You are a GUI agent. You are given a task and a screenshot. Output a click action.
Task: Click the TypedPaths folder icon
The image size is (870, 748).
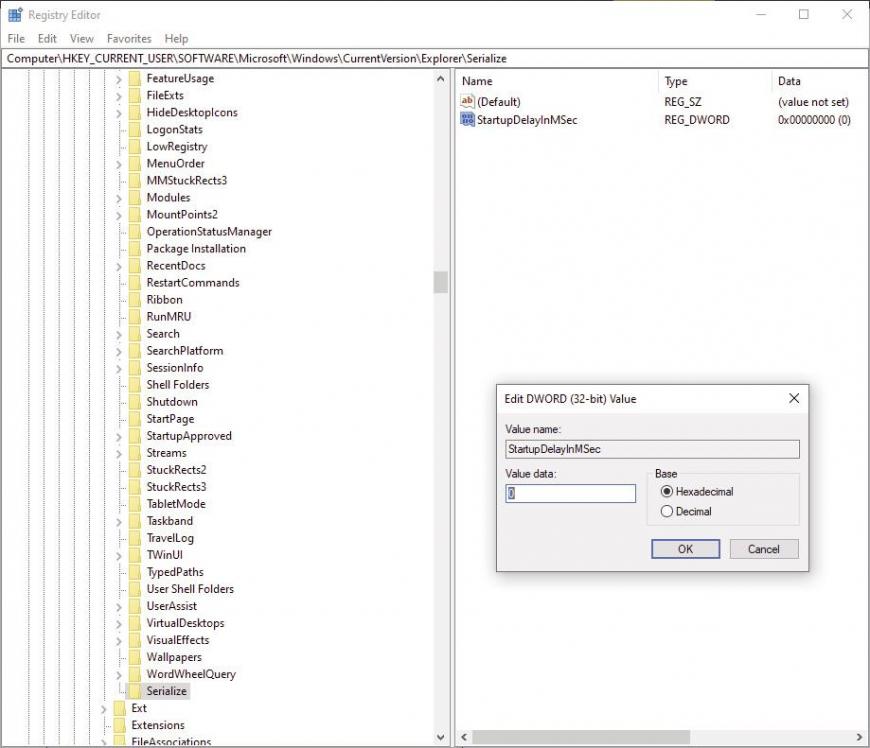pyautogui.click(x=134, y=572)
